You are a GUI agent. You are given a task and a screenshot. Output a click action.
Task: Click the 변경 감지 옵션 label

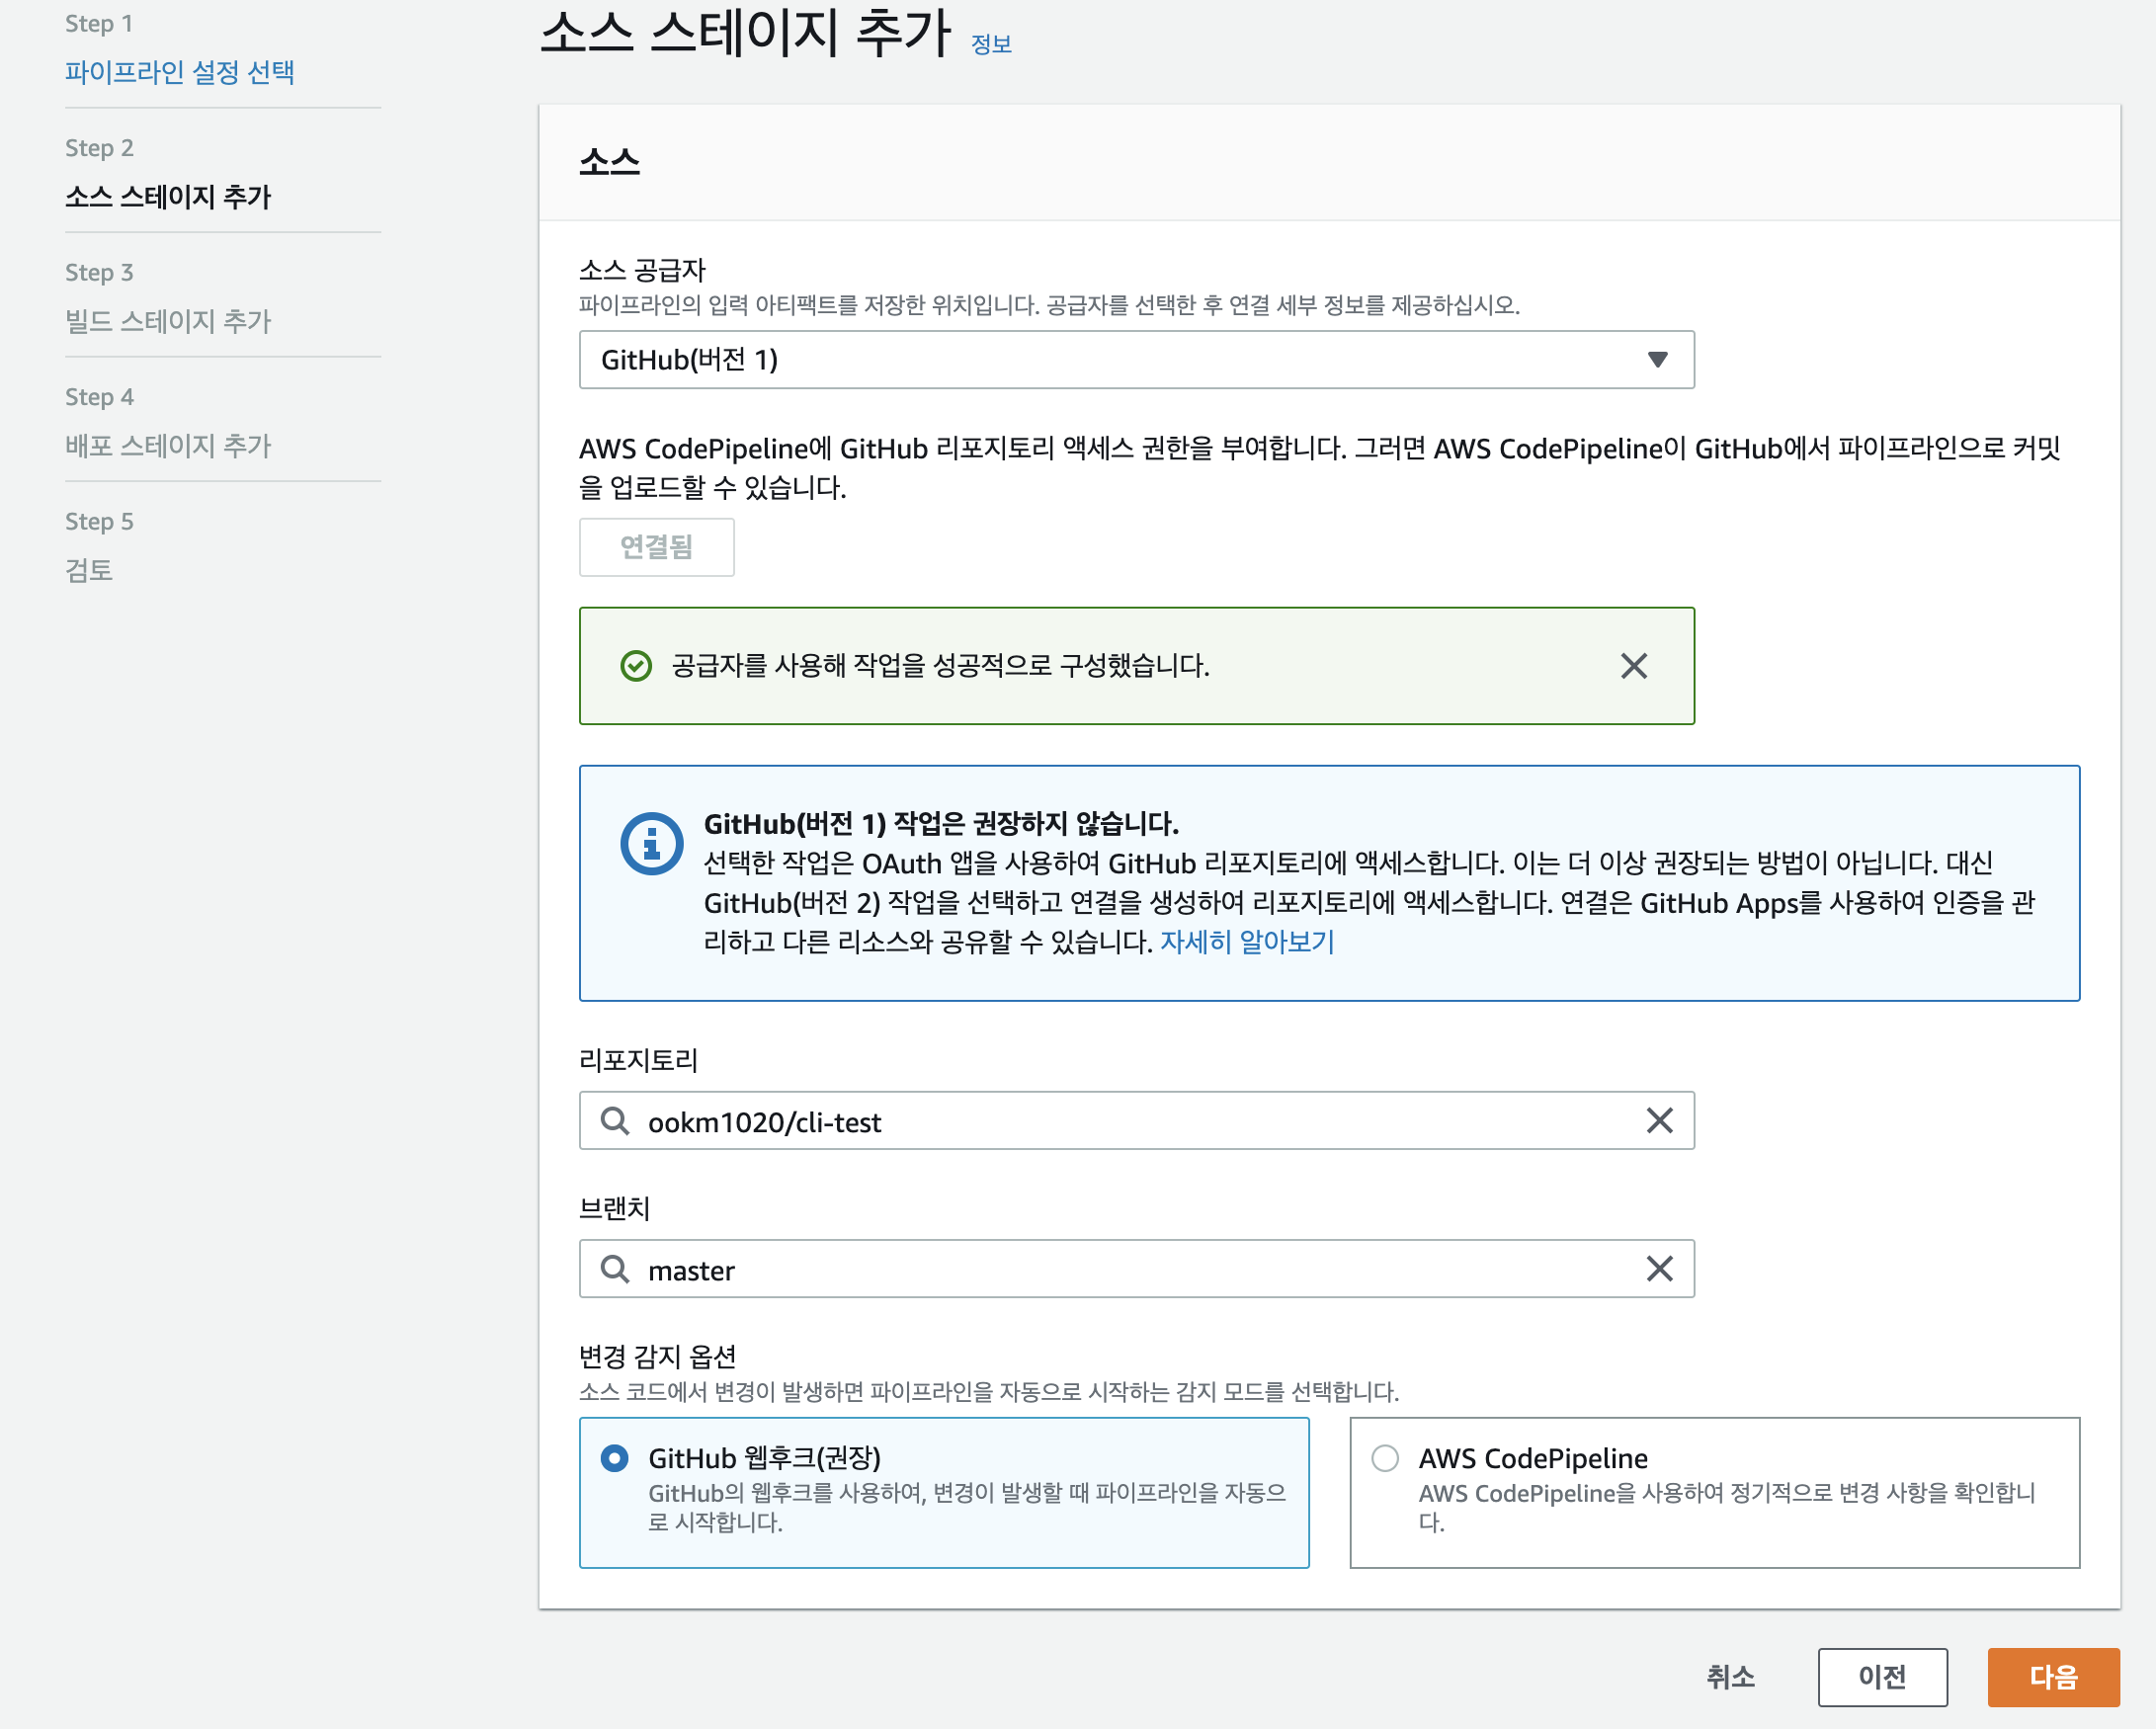657,1356
